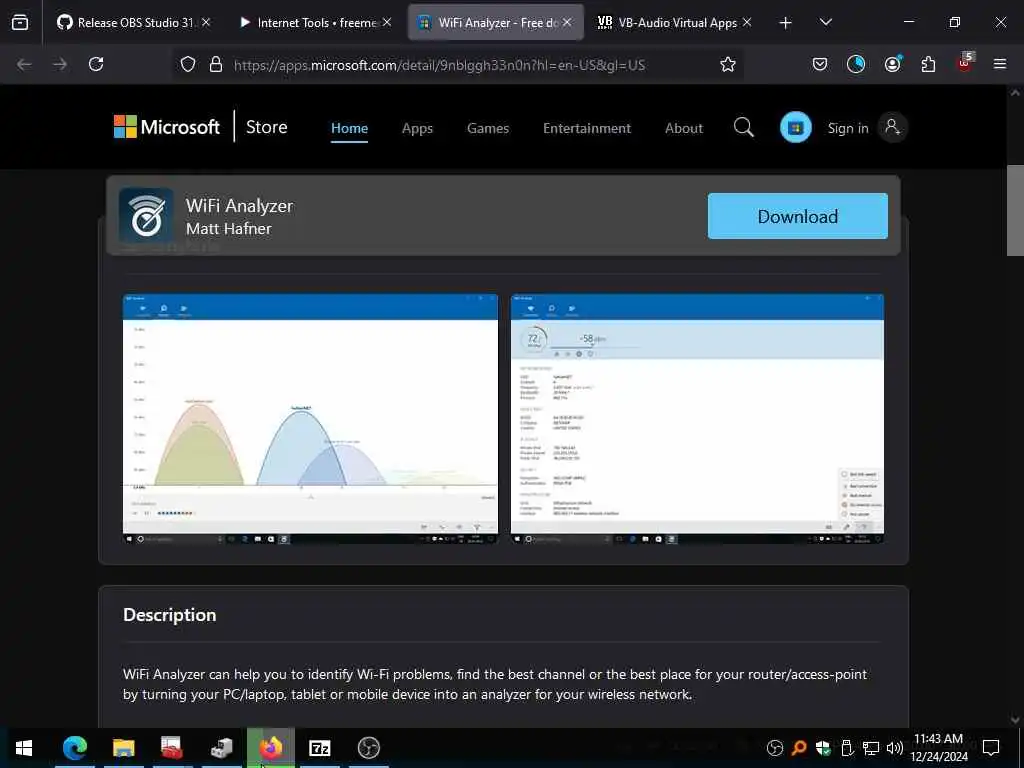Open Windows Security tray icon
1024x768 pixels.
(823, 748)
